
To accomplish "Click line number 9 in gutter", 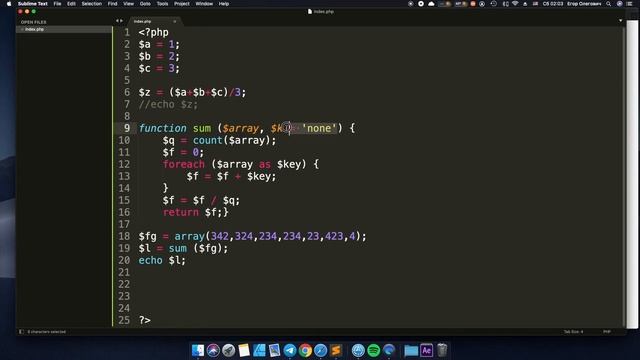I will (127, 128).
